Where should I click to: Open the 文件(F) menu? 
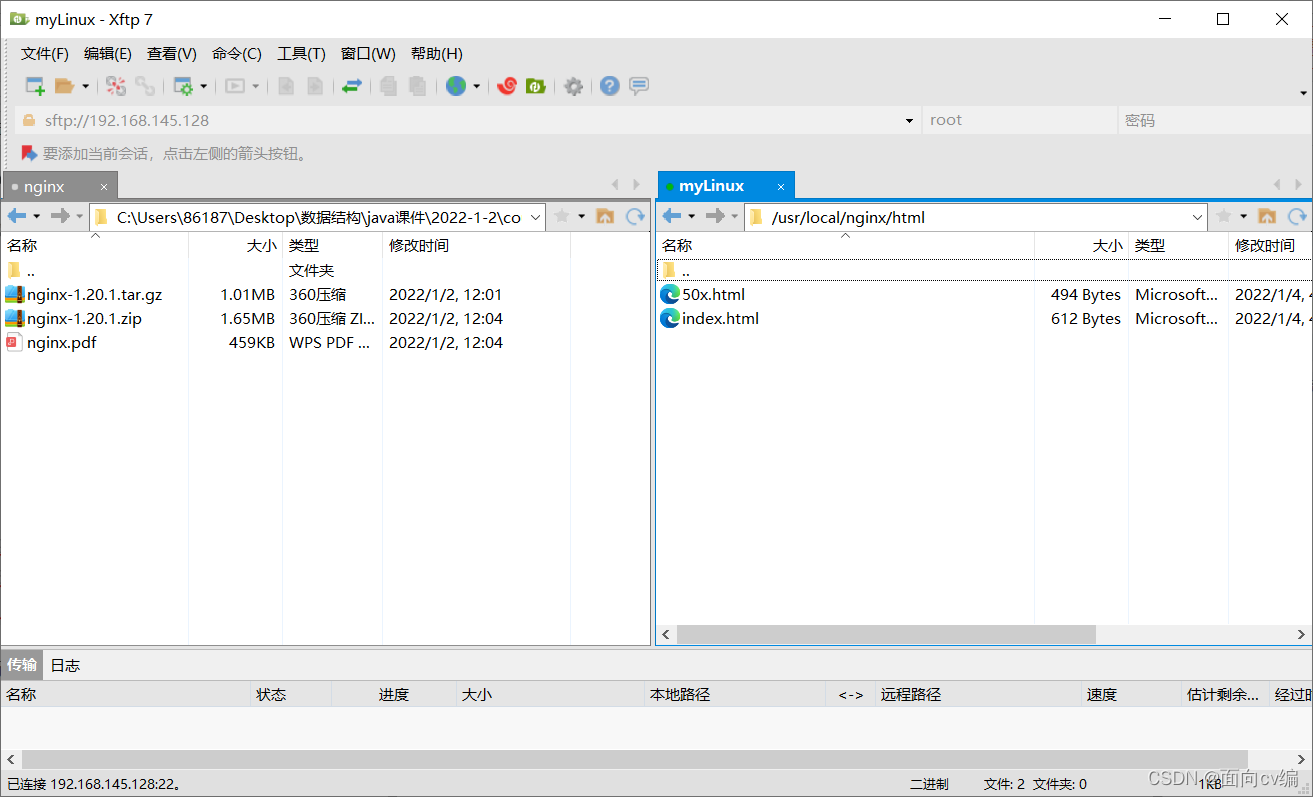45,54
